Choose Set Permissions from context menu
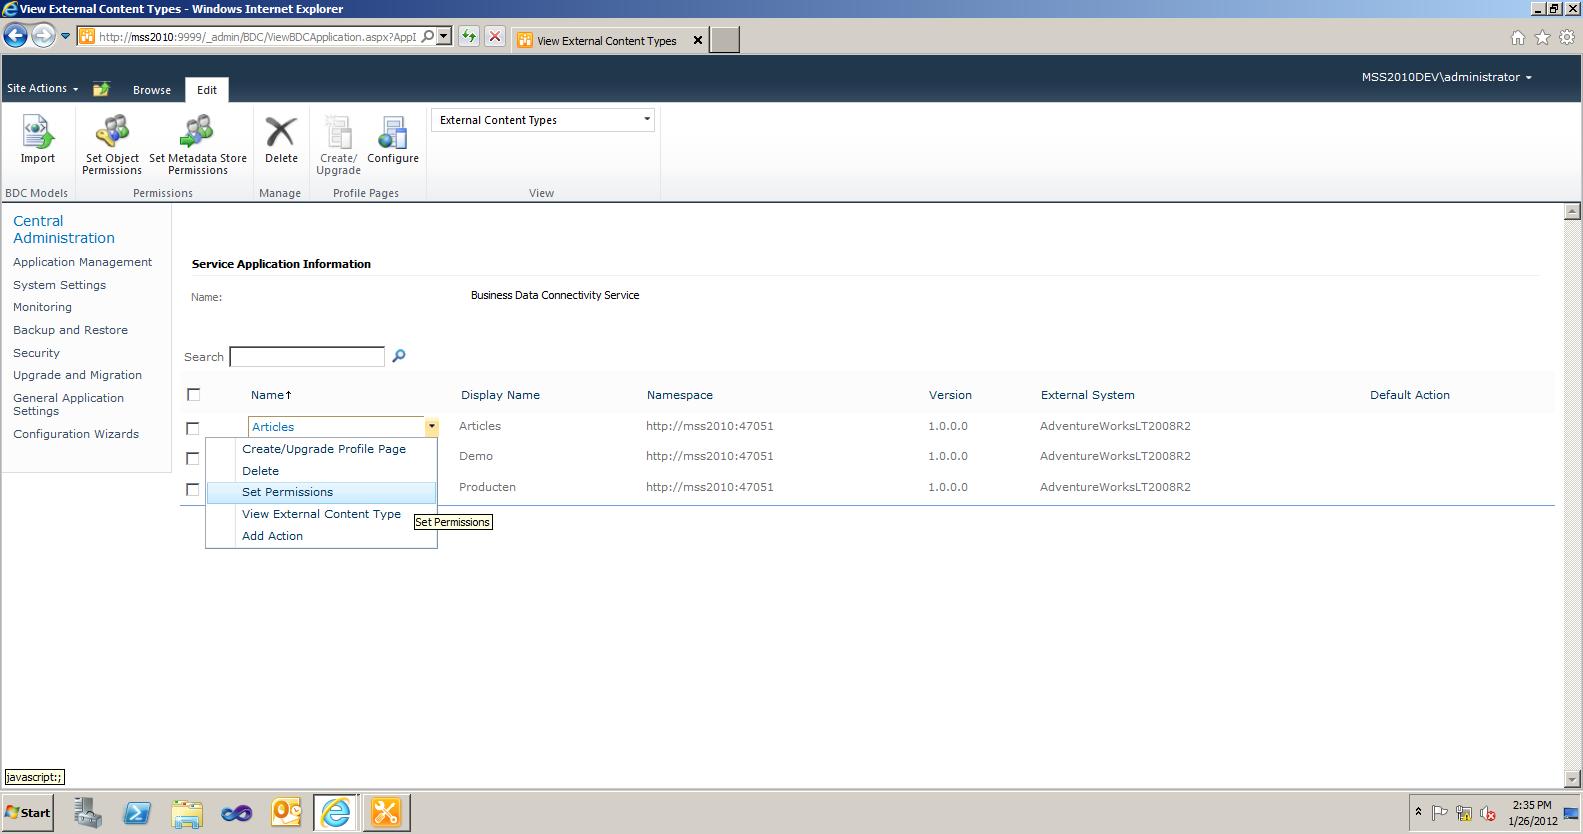 click(287, 492)
